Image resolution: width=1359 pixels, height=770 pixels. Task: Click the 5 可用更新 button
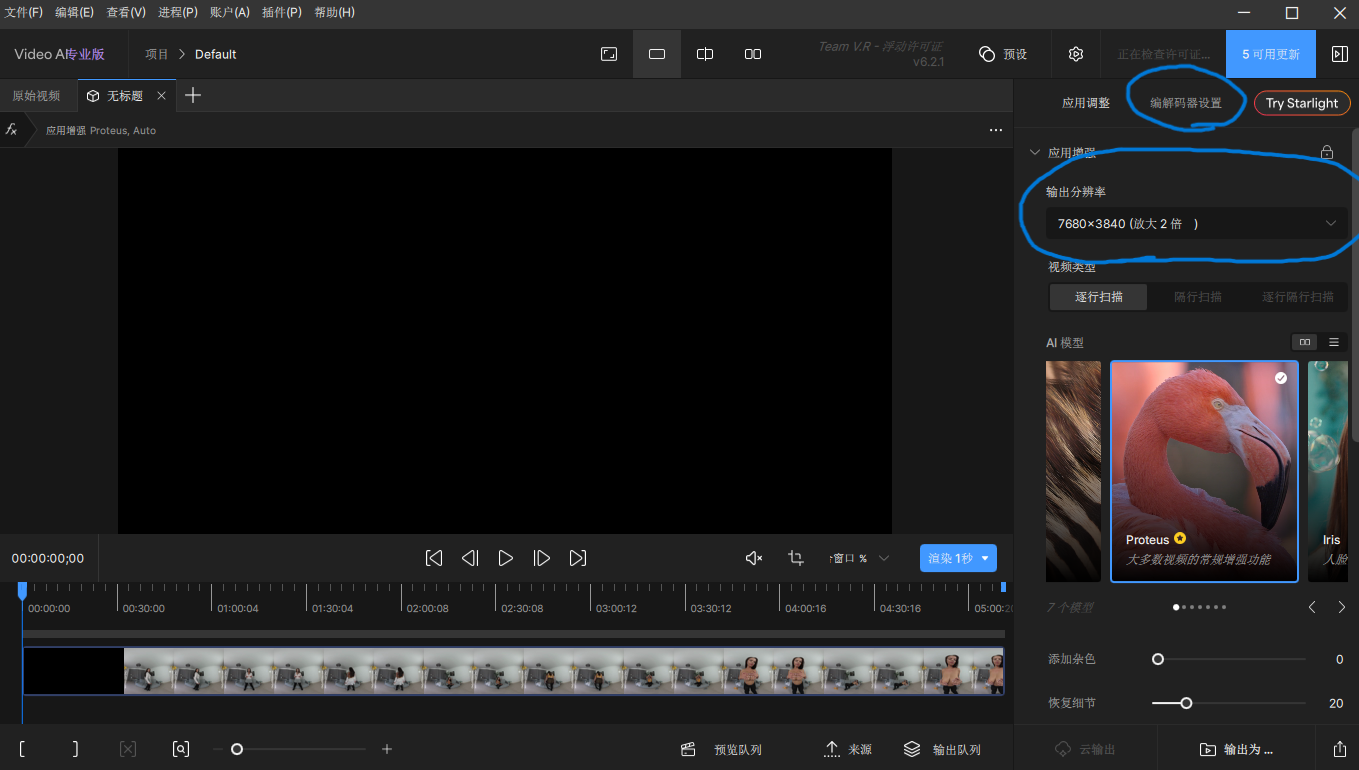tap(1271, 54)
